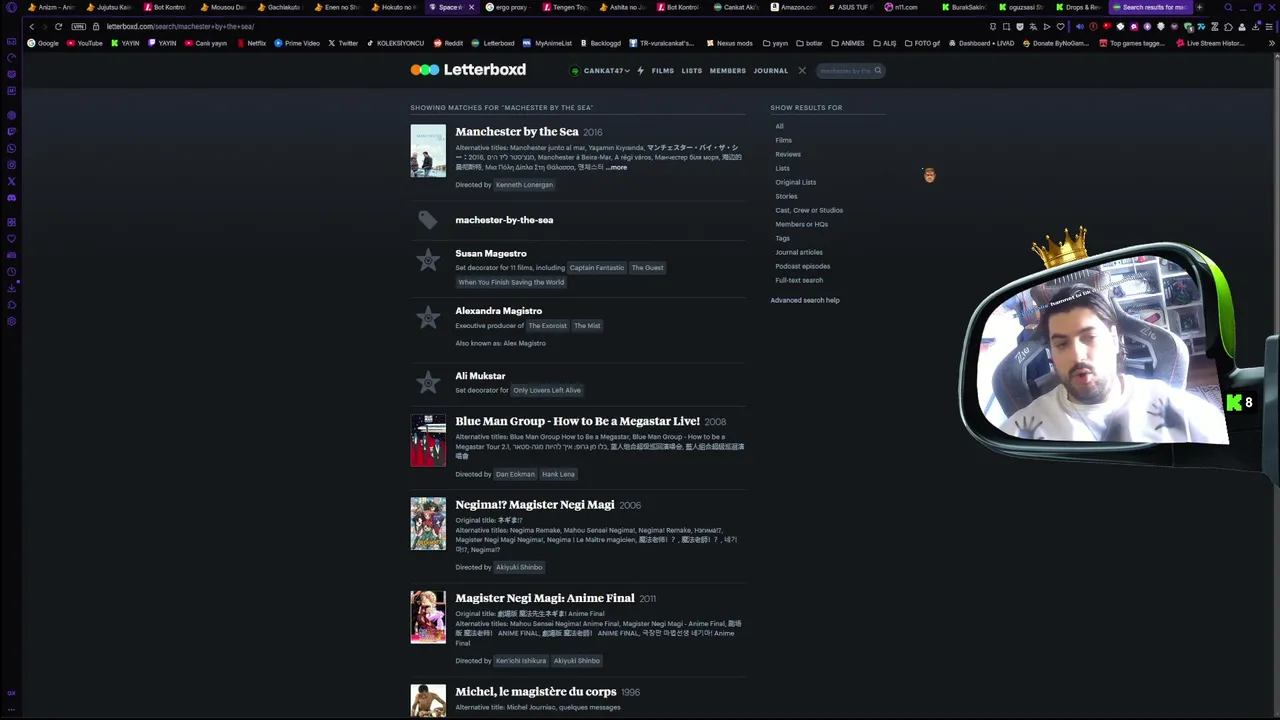The width and height of the screenshot is (1280, 720).
Task: Open new browser tab with plus button
Action: click(1199, 7)
